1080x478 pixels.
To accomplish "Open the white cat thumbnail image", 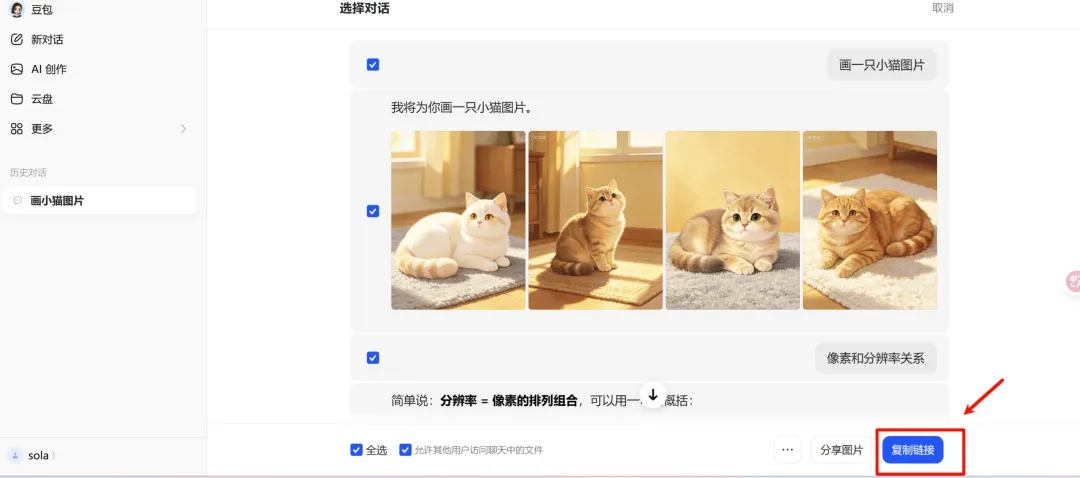I will 458,220.
